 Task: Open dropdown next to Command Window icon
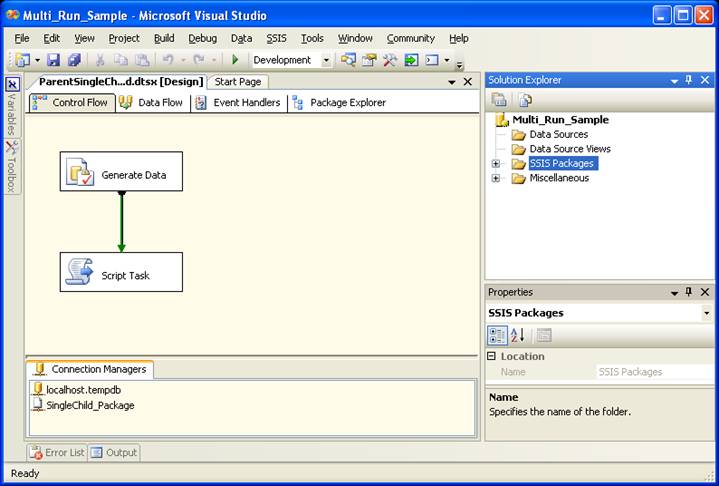point(447,60)
